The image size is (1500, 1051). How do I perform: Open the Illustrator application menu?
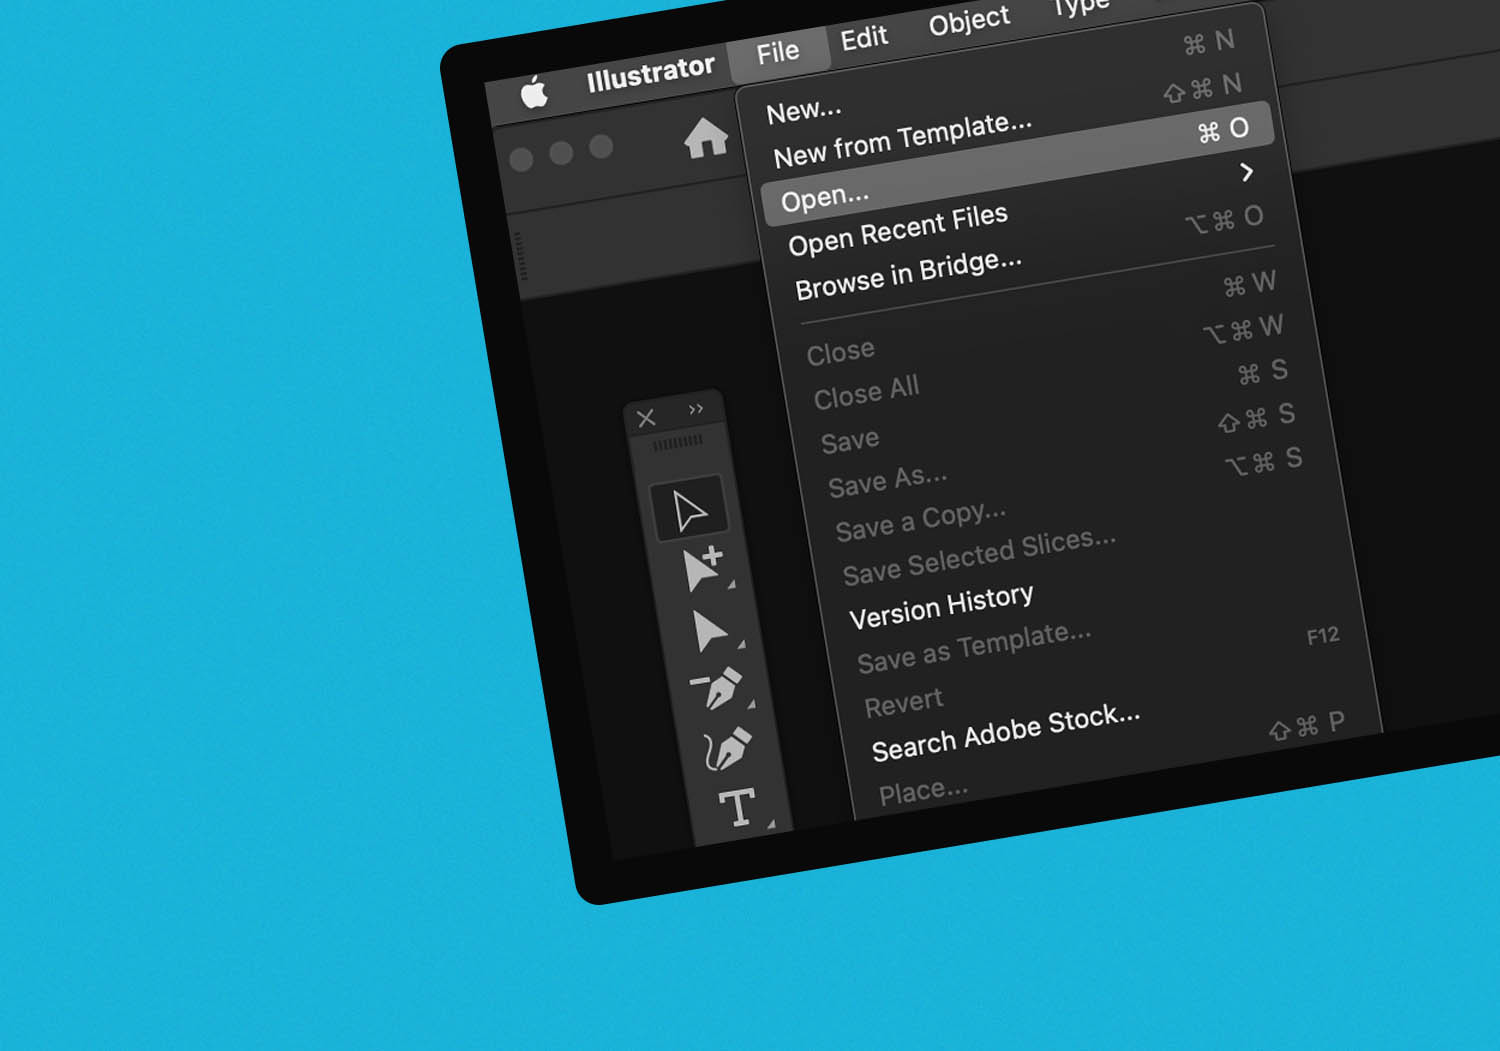click(650, 72)
